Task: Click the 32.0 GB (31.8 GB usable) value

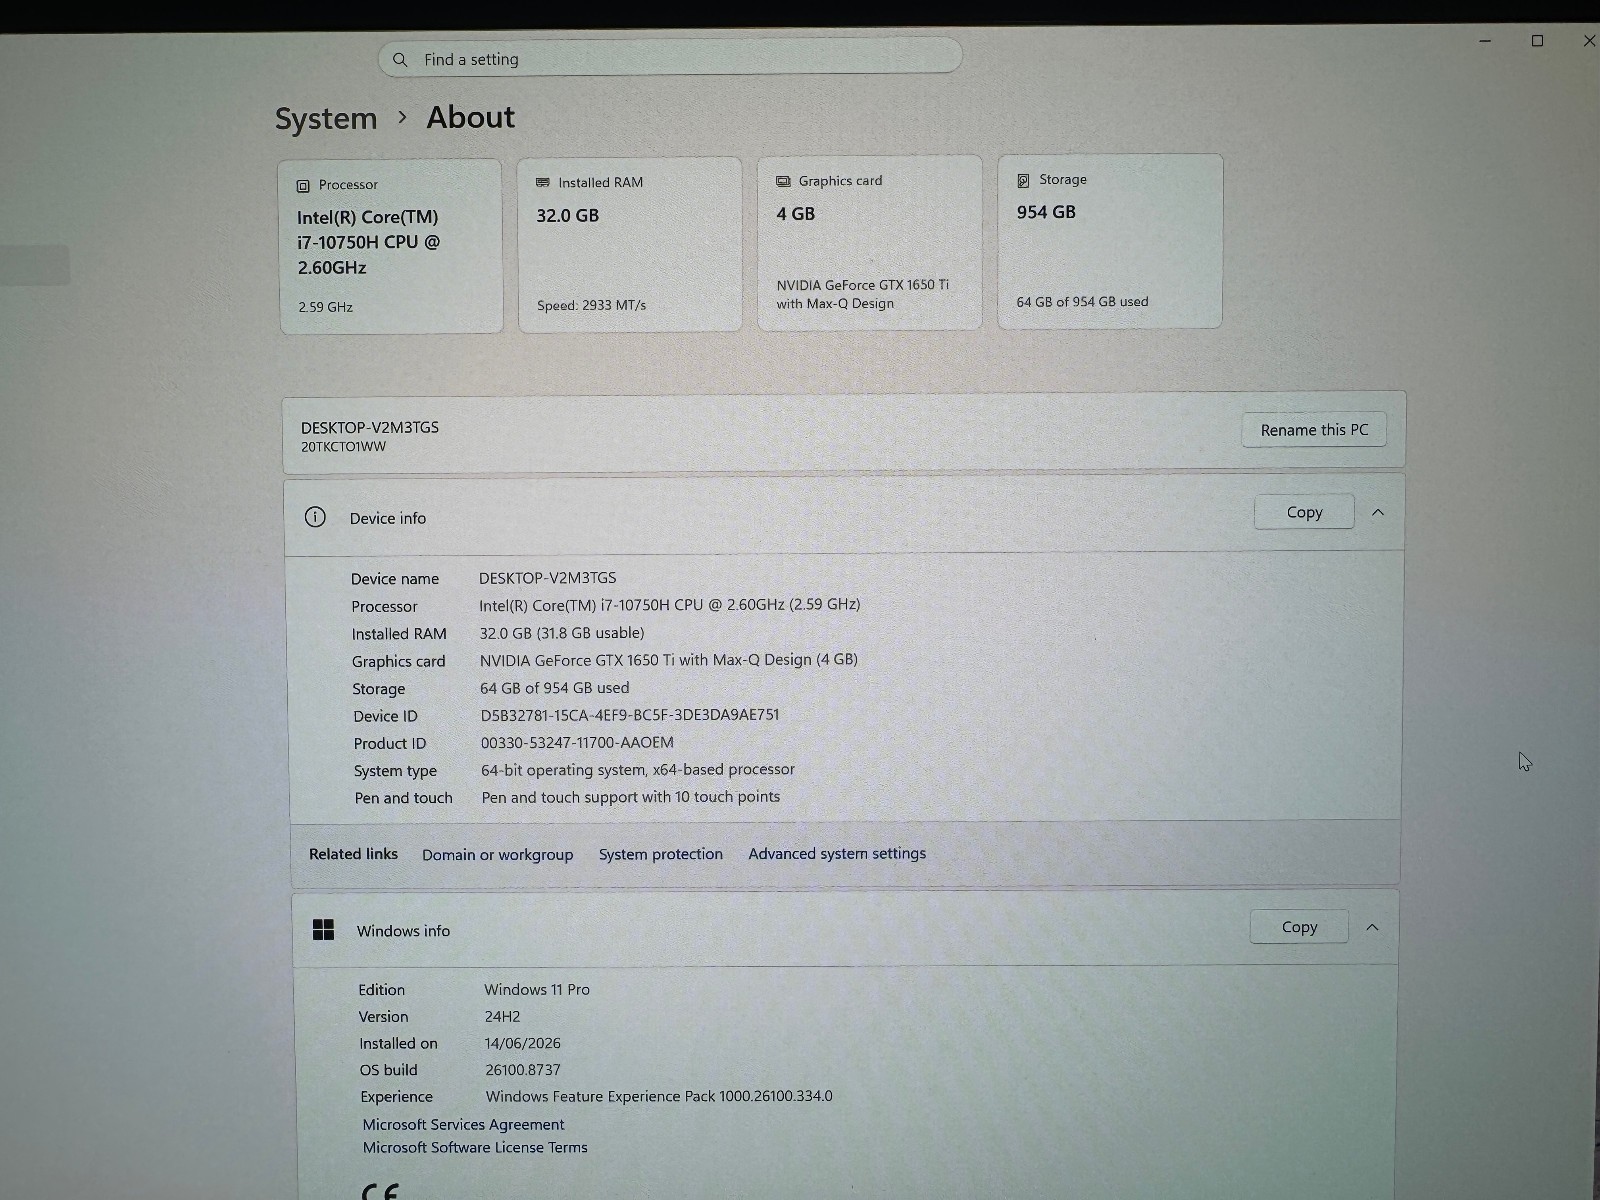Action: tap(562, 633)
